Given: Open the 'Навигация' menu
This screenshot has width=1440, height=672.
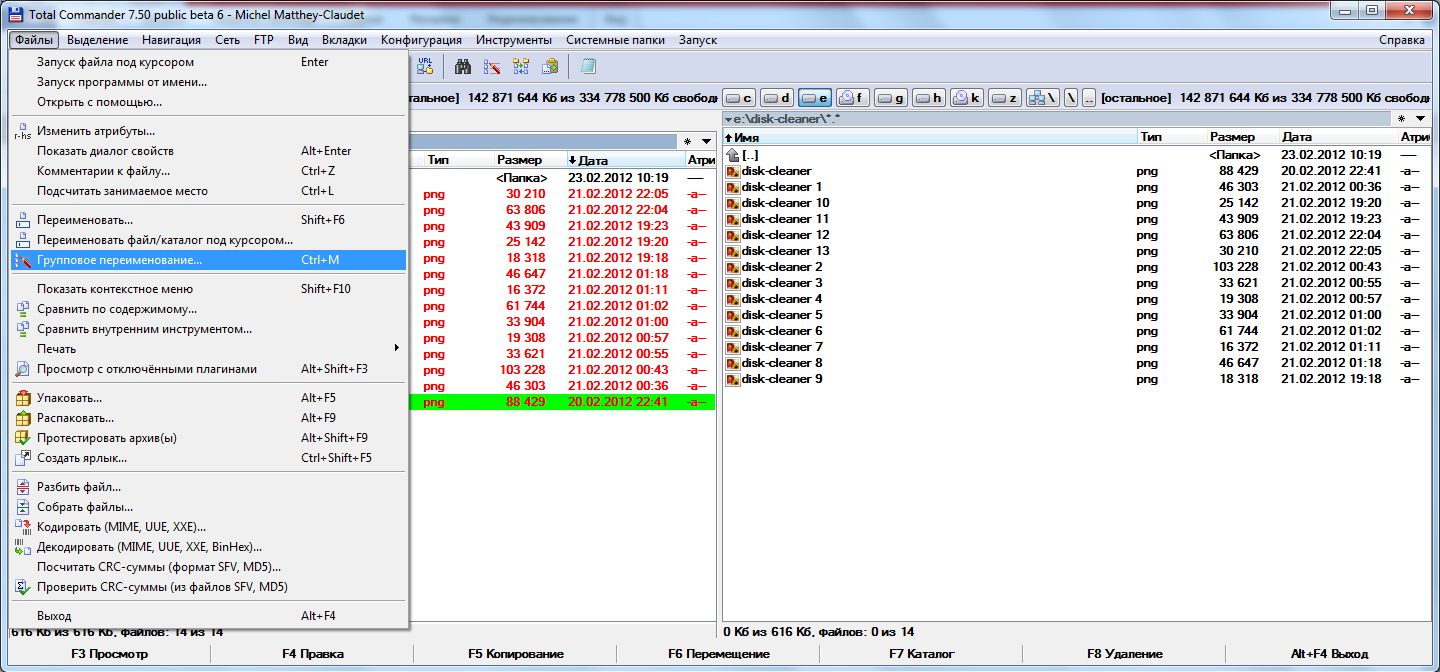Looking at the screenshot, I should pyautogui.click(x=171, y=40).
